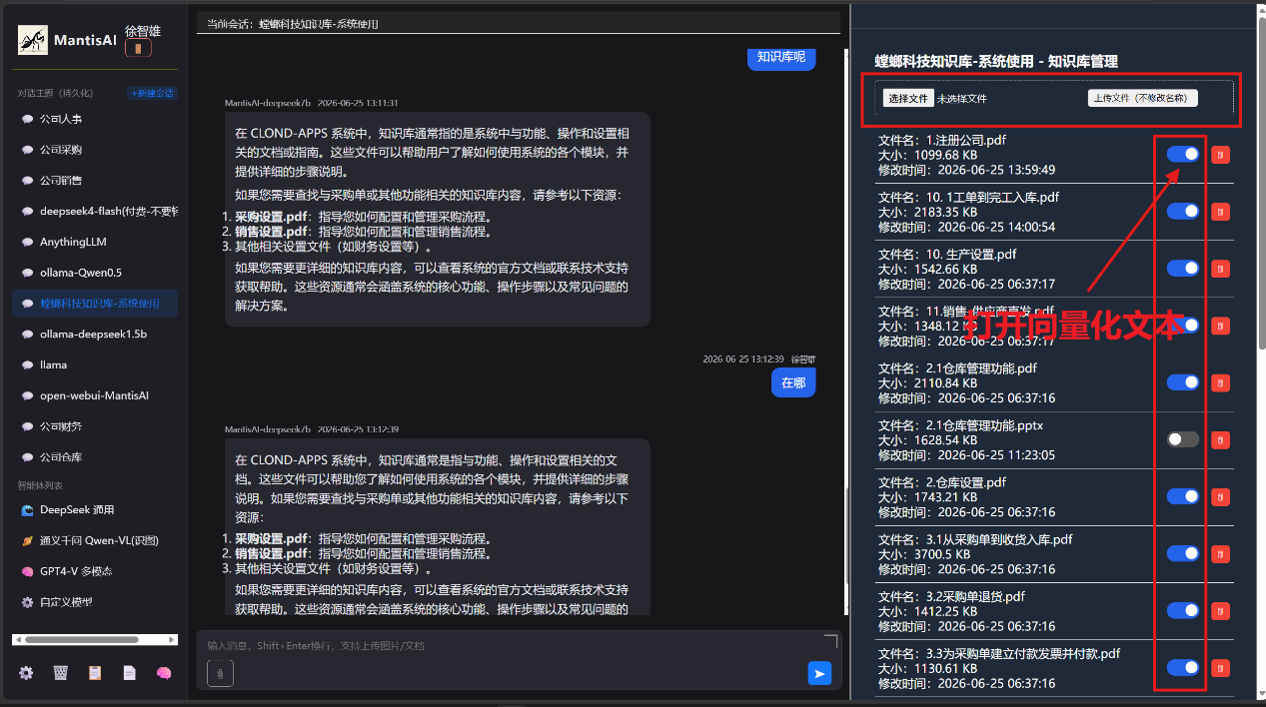Viewport: 1266px width, 707px height.
Task: Toggle vectorization for 2.1仓库管理功能.pdf
Action: point(1183,382)
